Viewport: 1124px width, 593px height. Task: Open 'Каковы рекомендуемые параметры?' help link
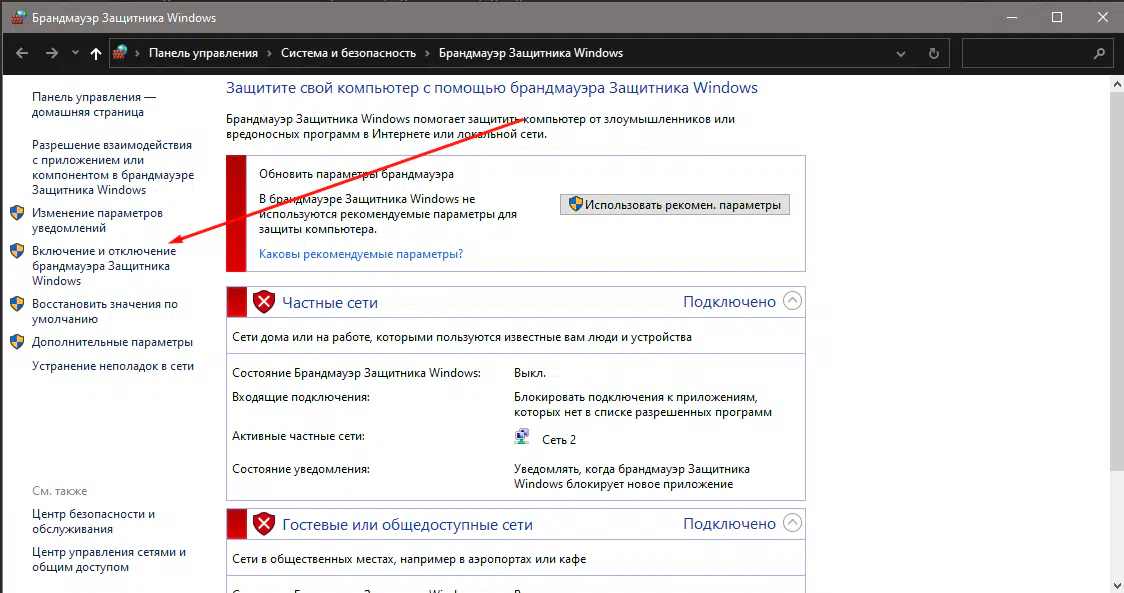pos(361,254)
